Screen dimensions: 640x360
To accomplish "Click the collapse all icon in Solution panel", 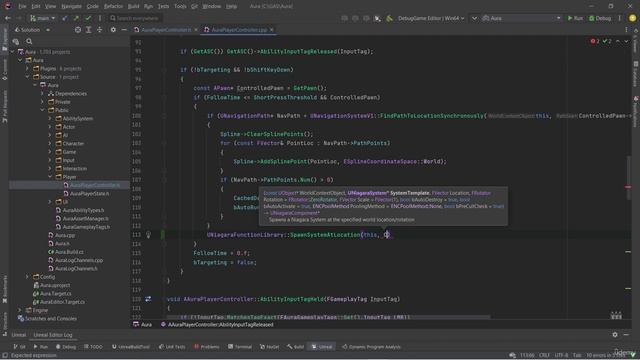I will pos(100,30).
